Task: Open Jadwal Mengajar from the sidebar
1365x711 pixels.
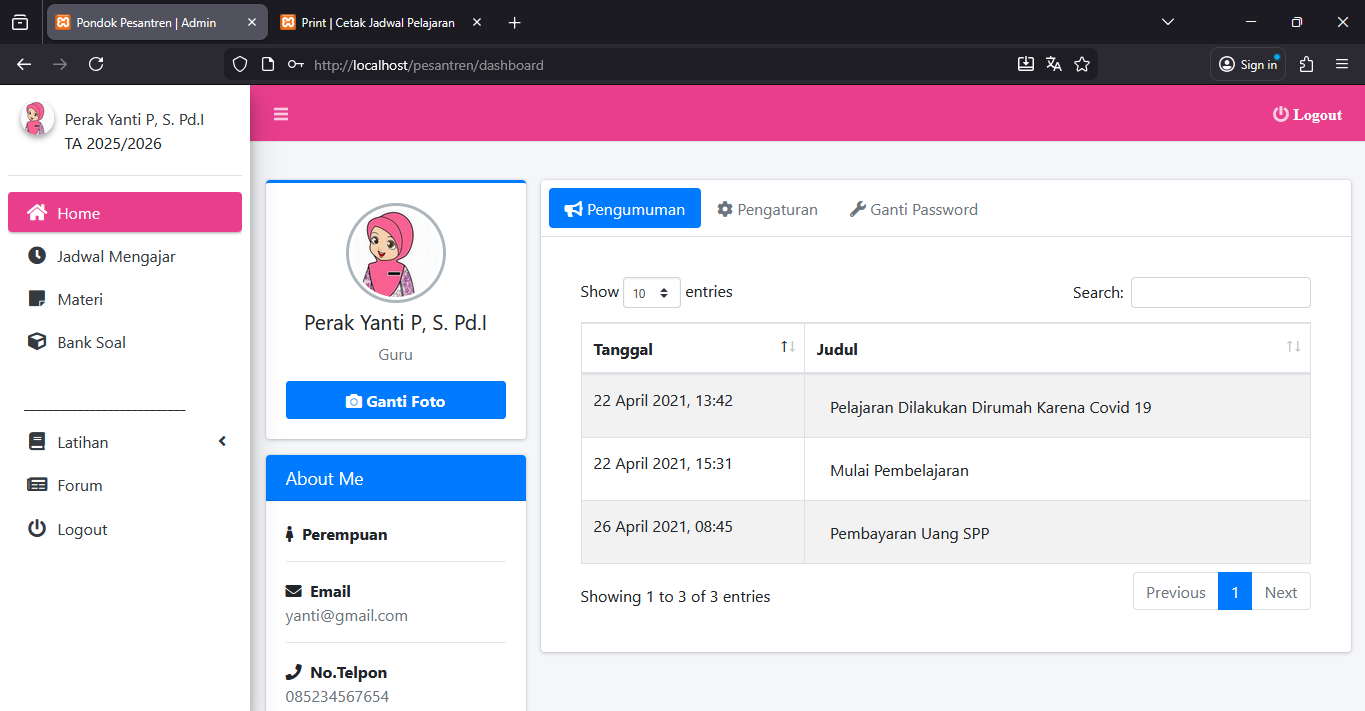Action: click(x=115, y=256)
